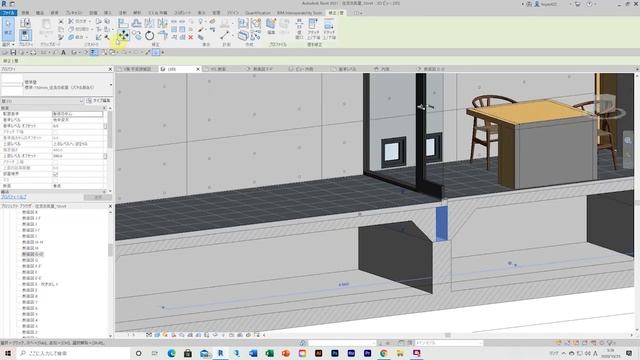Close the Properties palette
The height and width of the screenshot is (360, 640).
click(x=110, y=69)
